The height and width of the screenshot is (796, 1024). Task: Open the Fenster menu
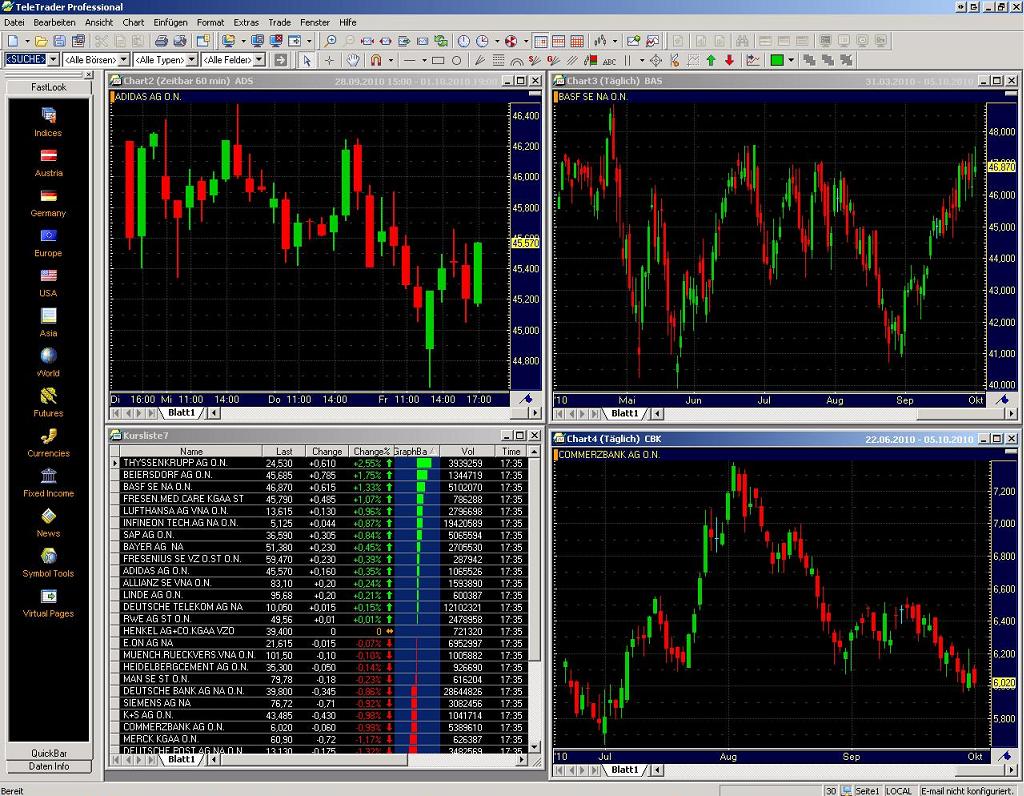pos(315,22)
